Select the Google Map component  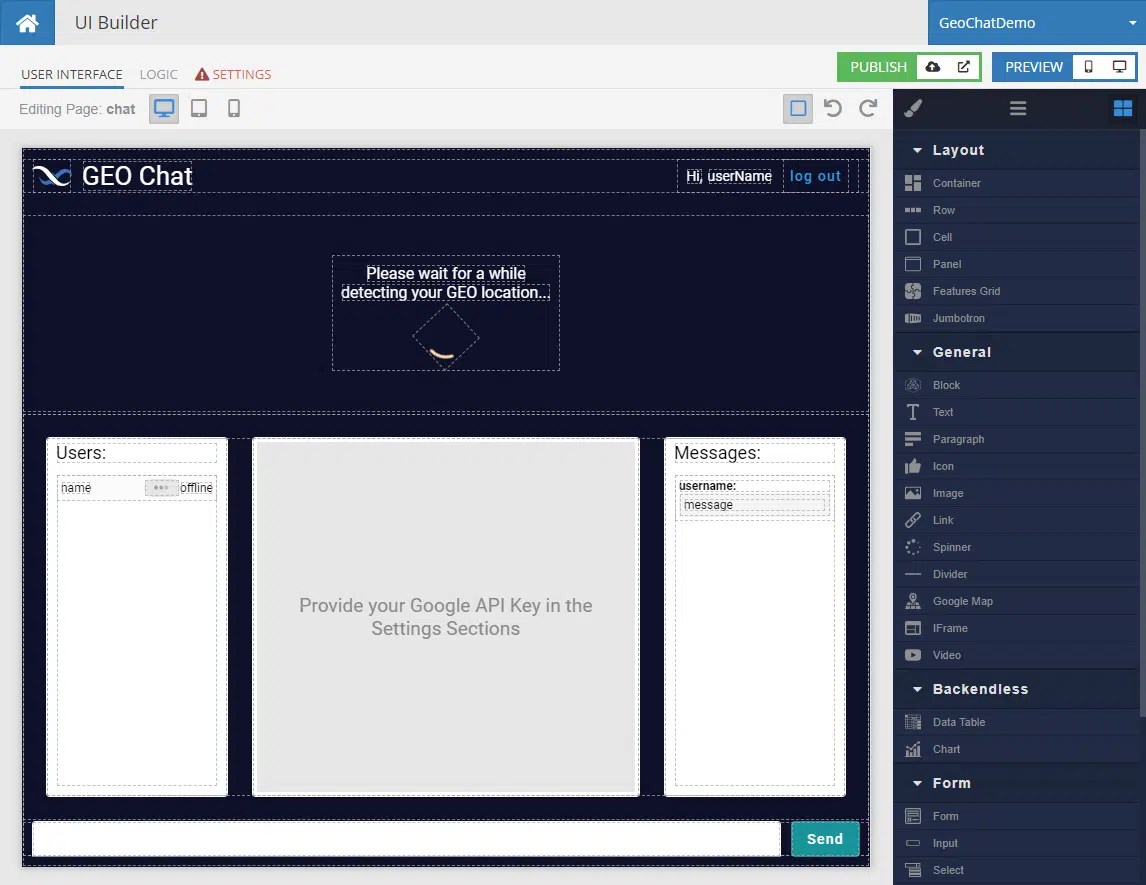pyautogui.click(x=956, y=601)
